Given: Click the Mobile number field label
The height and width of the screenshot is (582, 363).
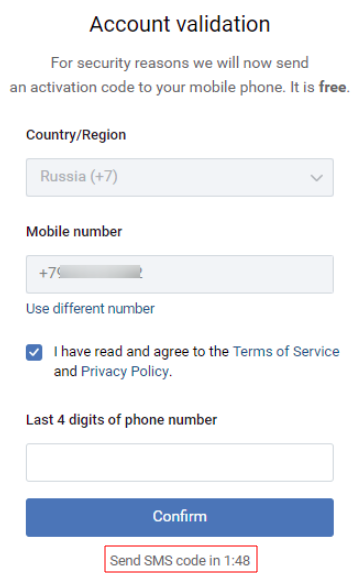Looking at the screenshot, I should 74,232.
